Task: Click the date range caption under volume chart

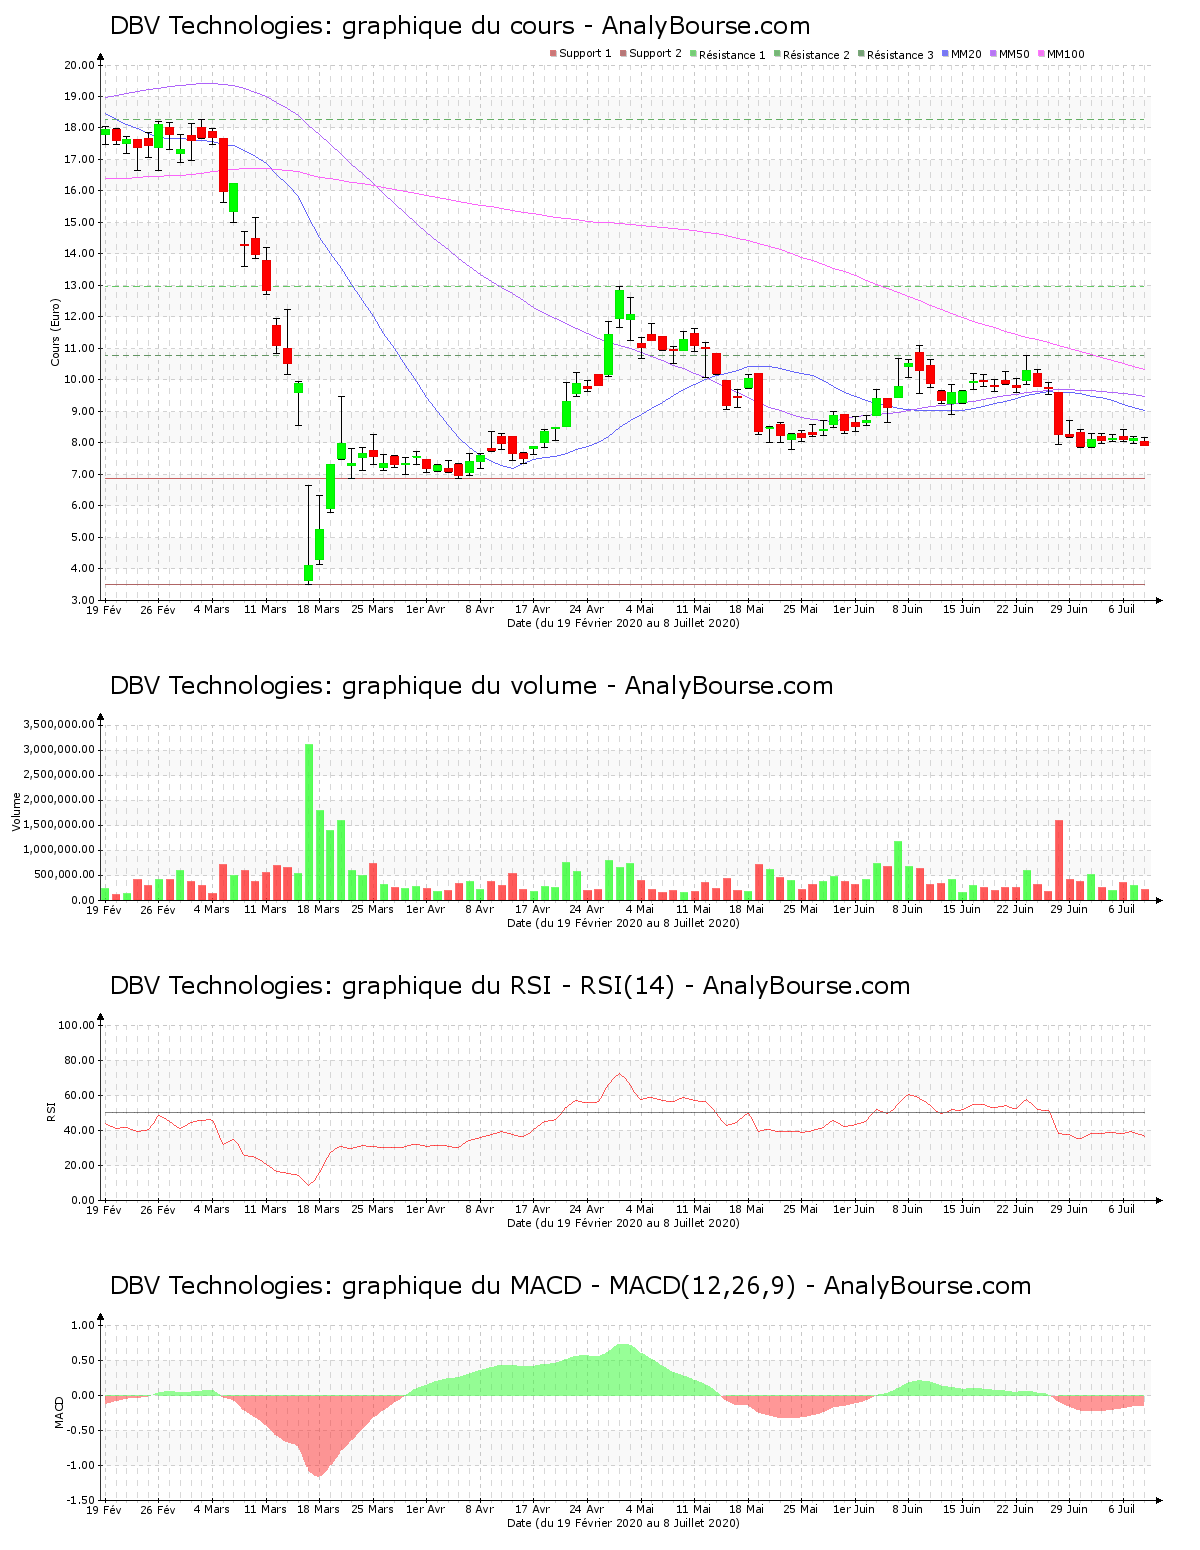Action: pyautogui.click(x=623, y=923)
